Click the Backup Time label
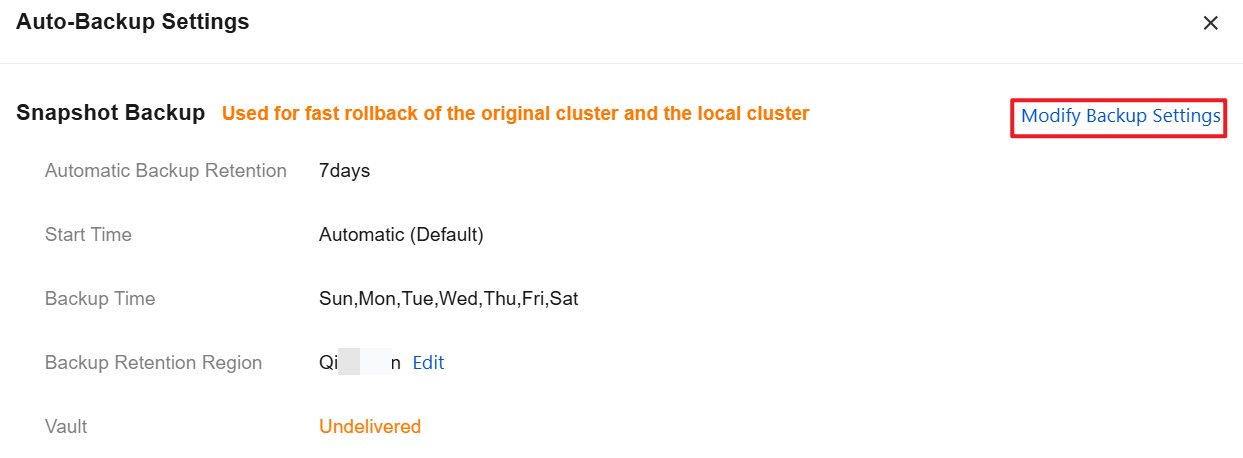This screenshot has height=458, width=1243. 100,299
